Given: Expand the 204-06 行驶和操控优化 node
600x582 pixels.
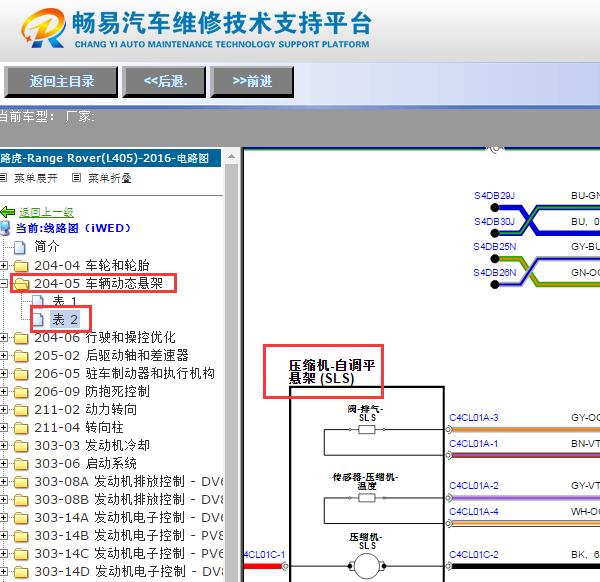Looking at the screenshot, I should coord(4,337).
